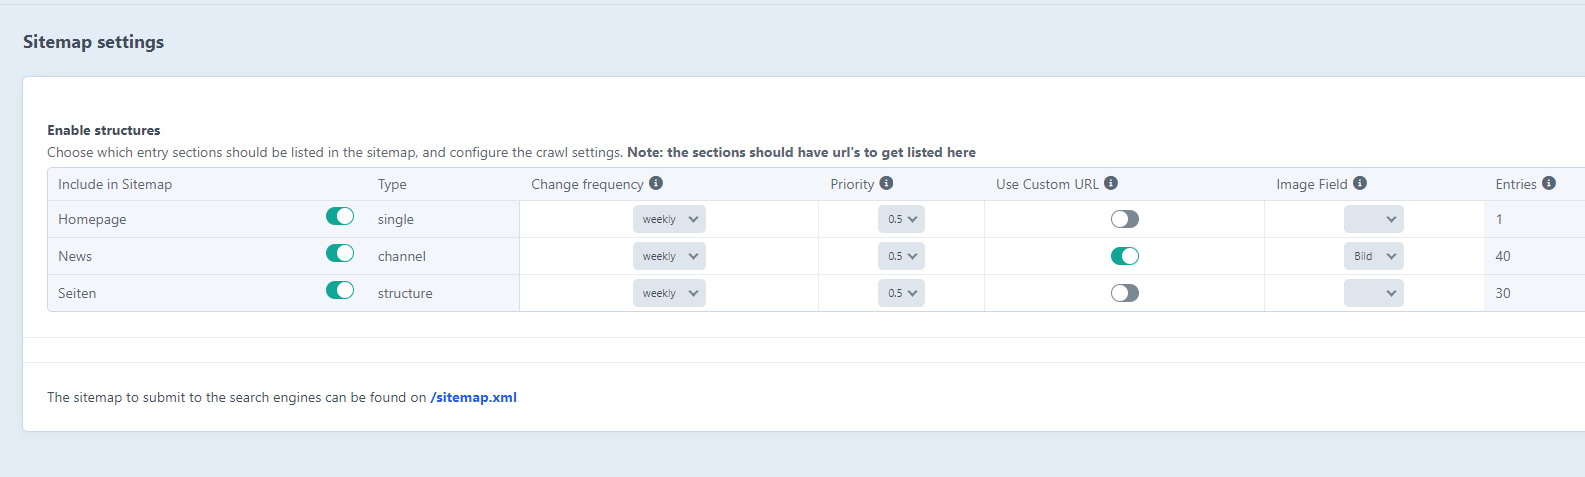
Task: Turn off Seiten include in sitemap
Action: coord(340,291)
